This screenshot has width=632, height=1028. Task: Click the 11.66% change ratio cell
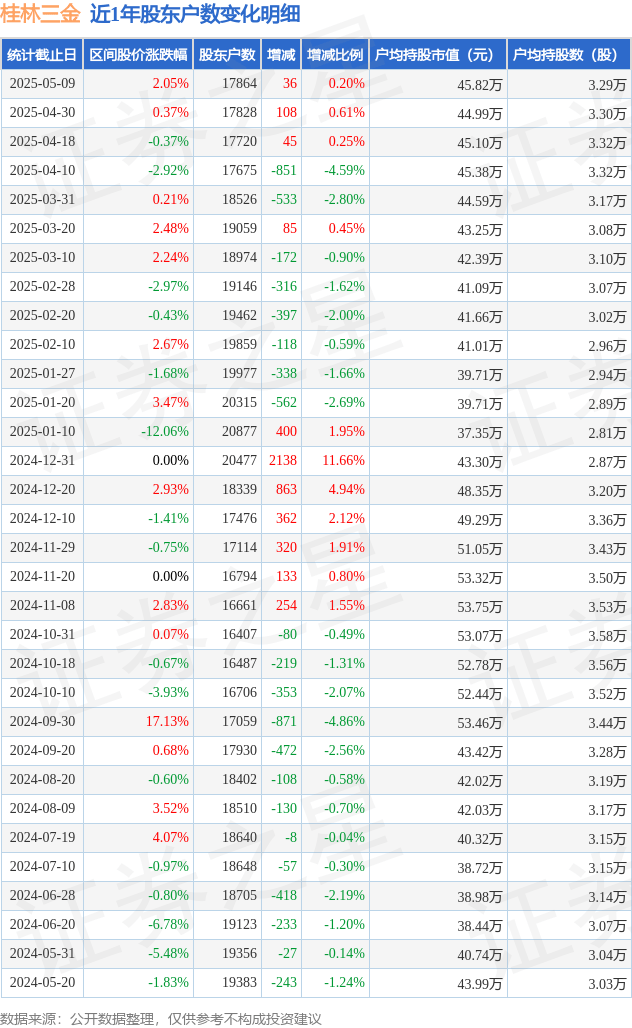343,461
